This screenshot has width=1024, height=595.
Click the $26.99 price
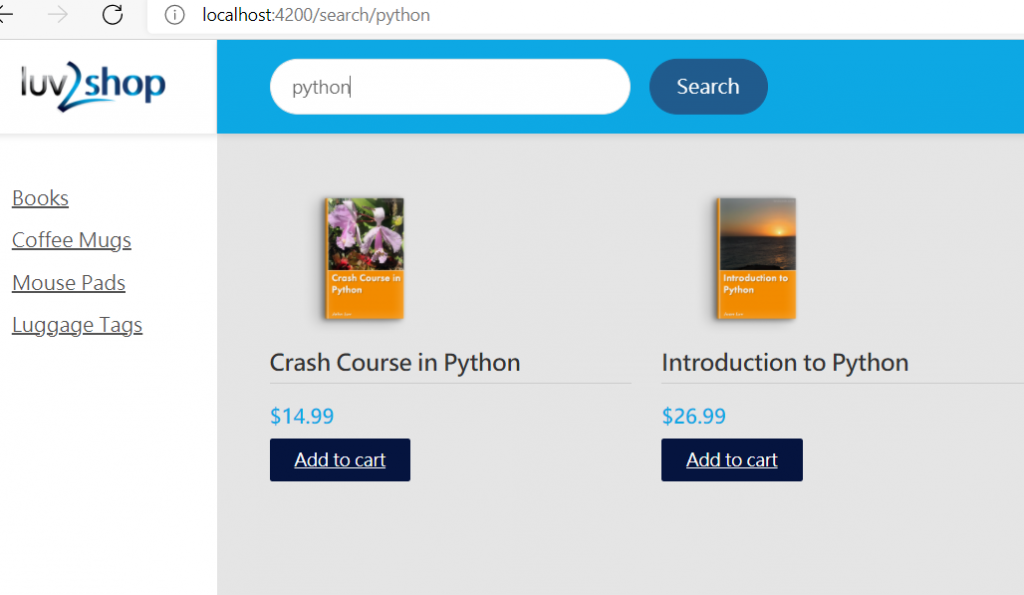click(694, 416)
